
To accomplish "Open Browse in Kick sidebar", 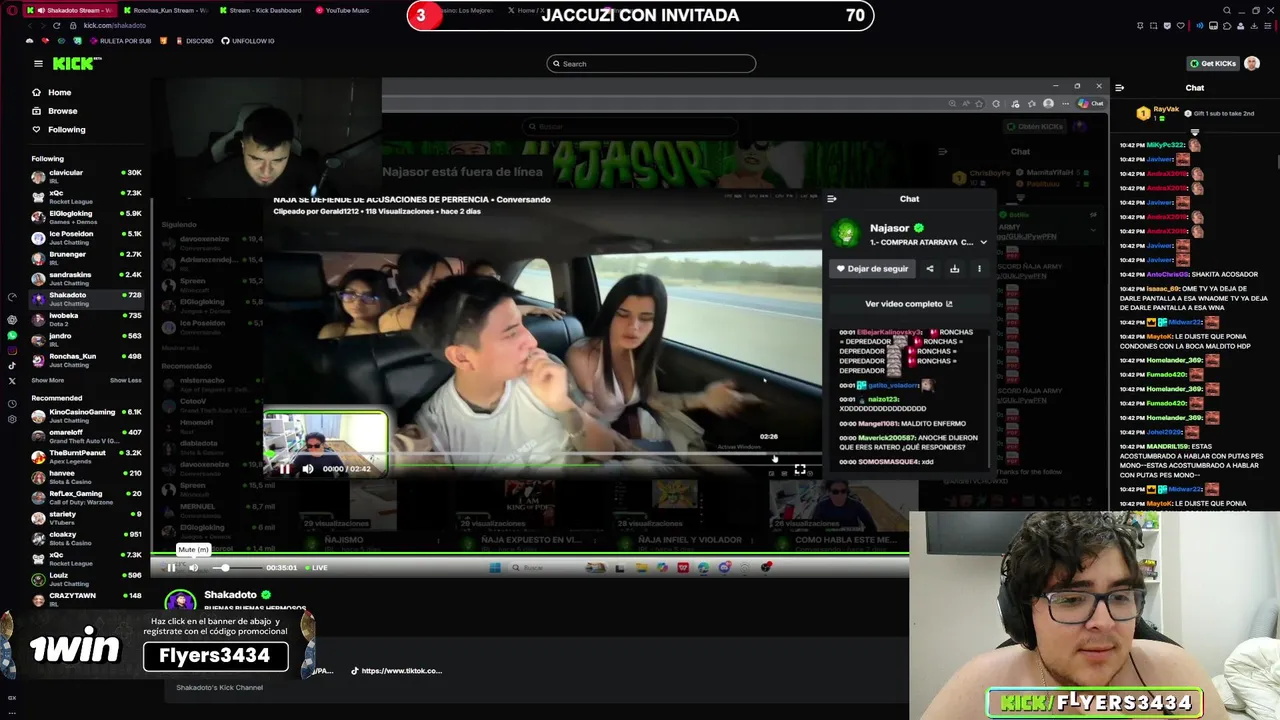I will [62, 111].
